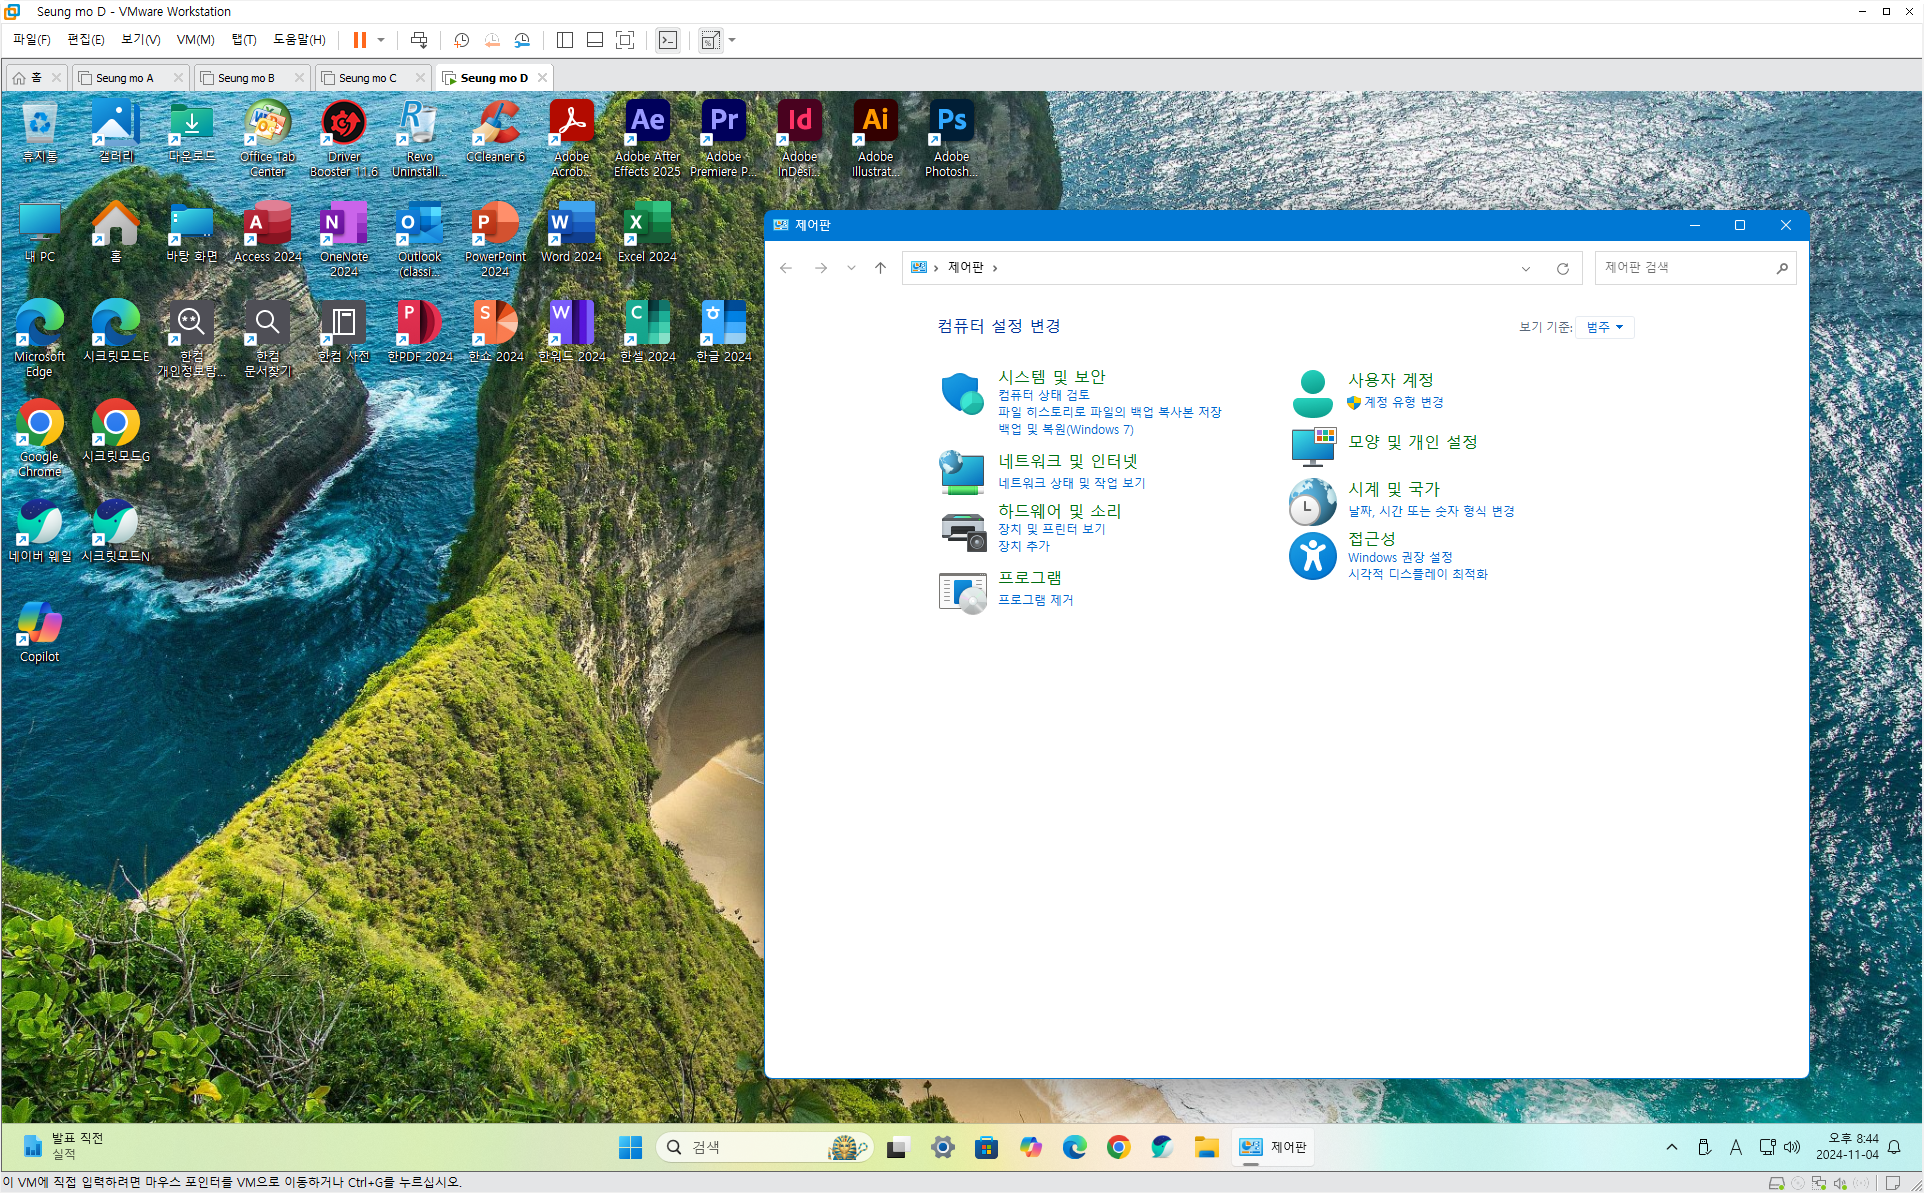The height and width of the screenshot is (1193, 1924).
Task: Open the Accessibility category icon
Action: pyautogui.click(x=1312, y=556)
